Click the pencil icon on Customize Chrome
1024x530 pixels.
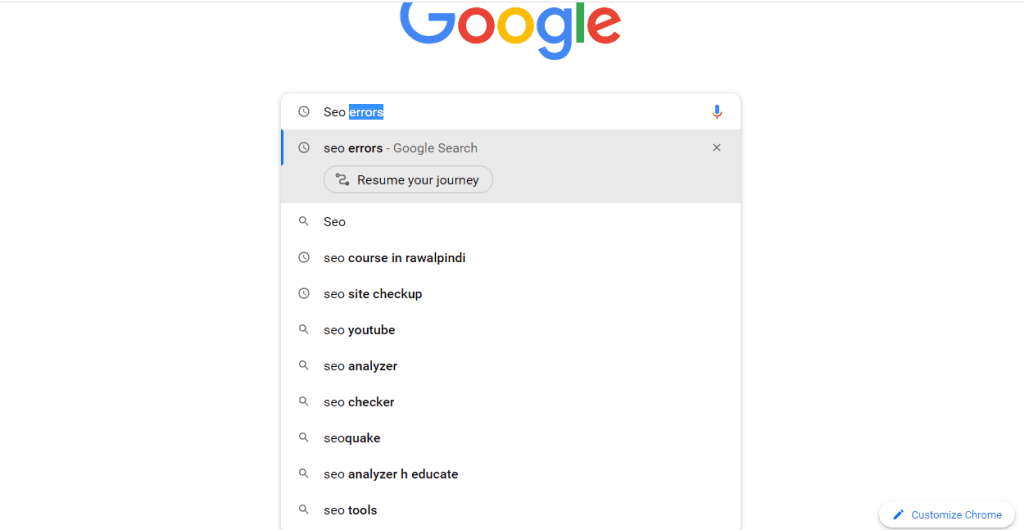pyautogui.click(x=898, y=515)
